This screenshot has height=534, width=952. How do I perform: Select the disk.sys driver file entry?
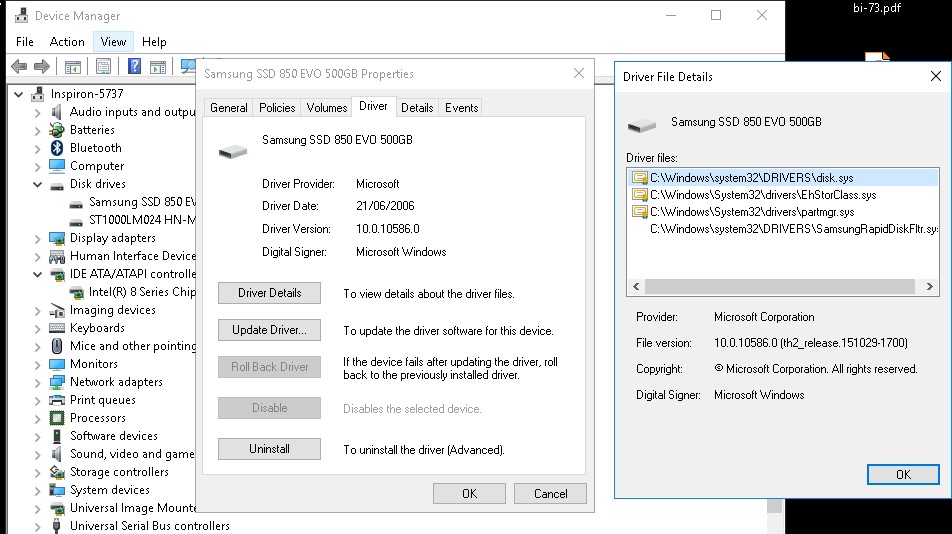point(783,178)
